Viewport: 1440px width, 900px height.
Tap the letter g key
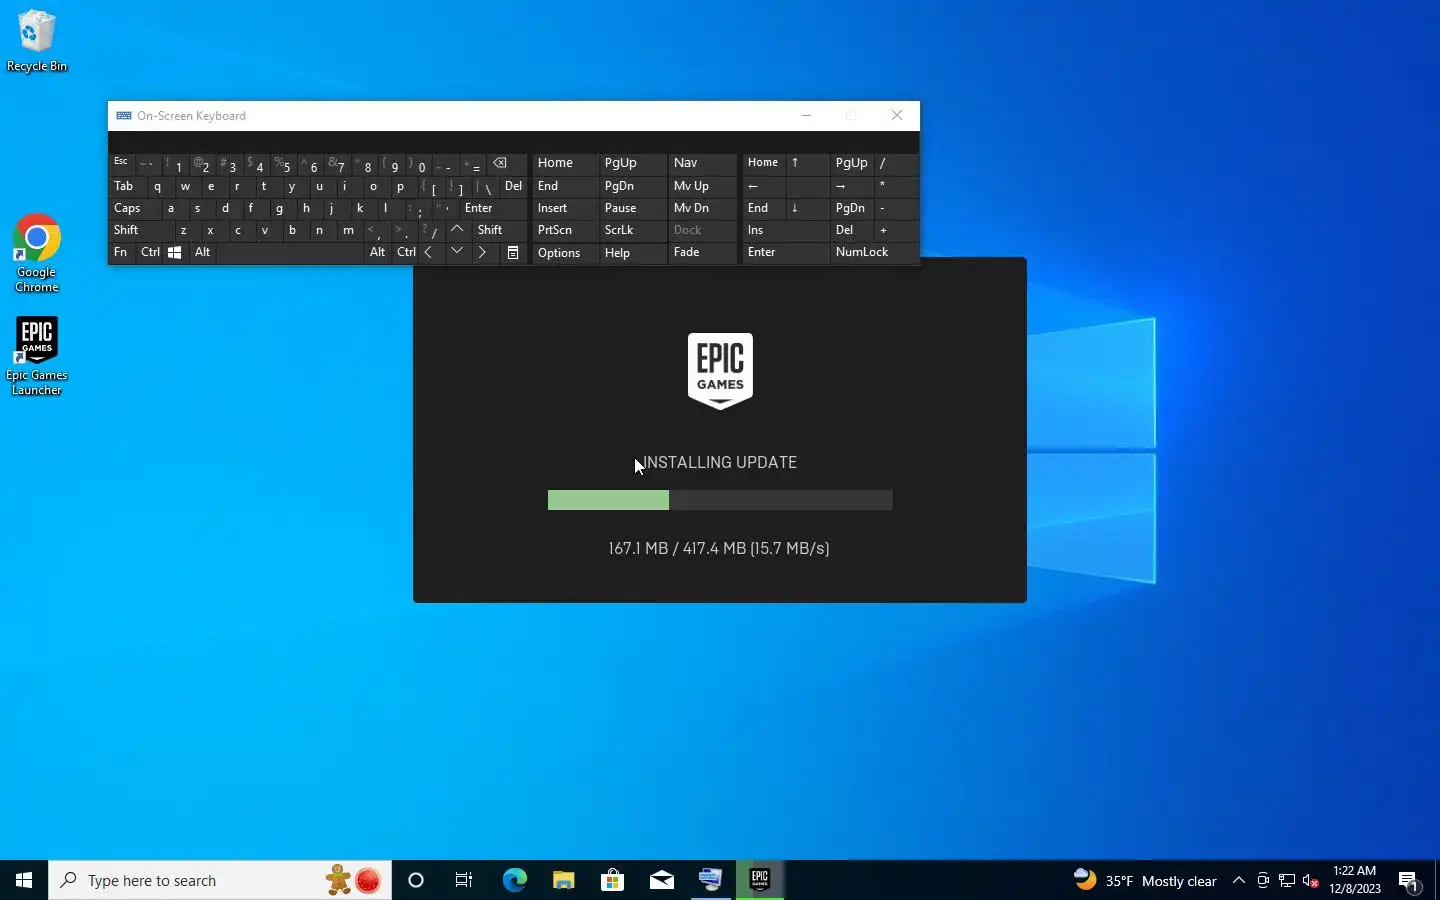click(x=280, y=208)
